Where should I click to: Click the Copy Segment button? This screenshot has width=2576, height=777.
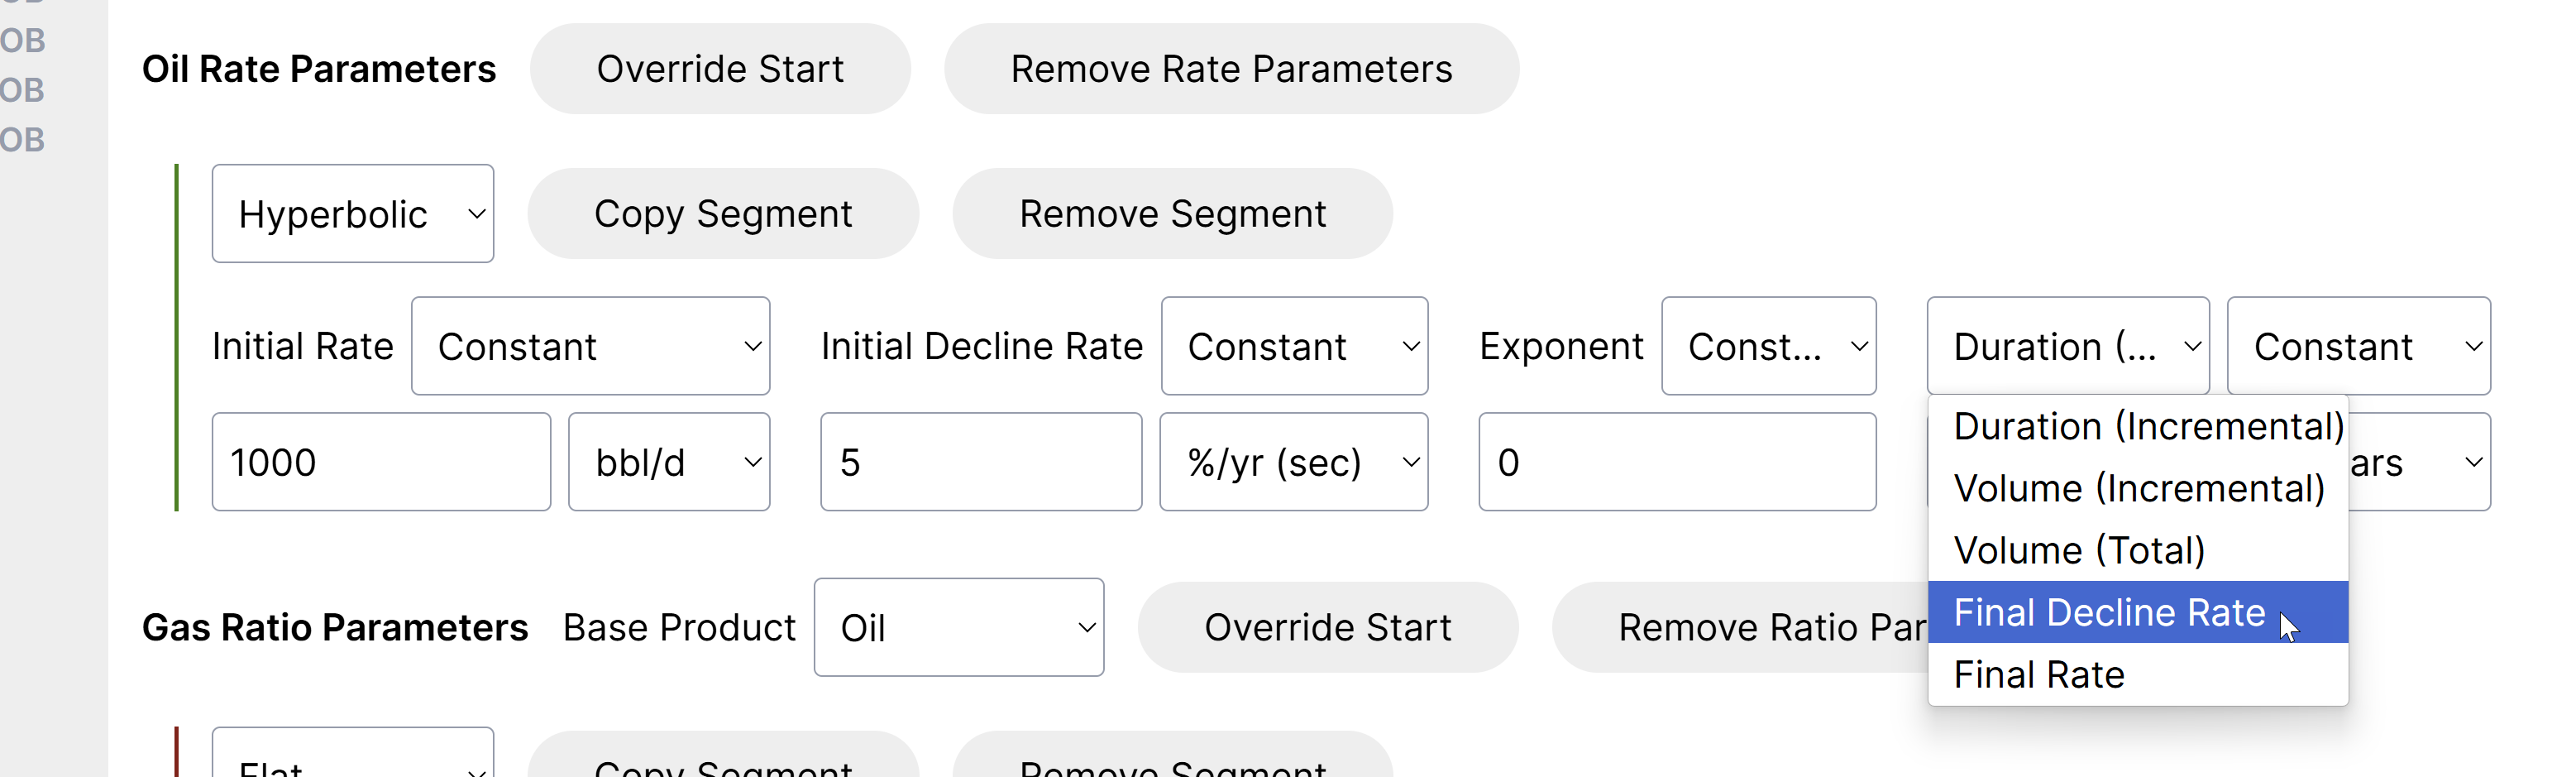[x=722, y=214]
